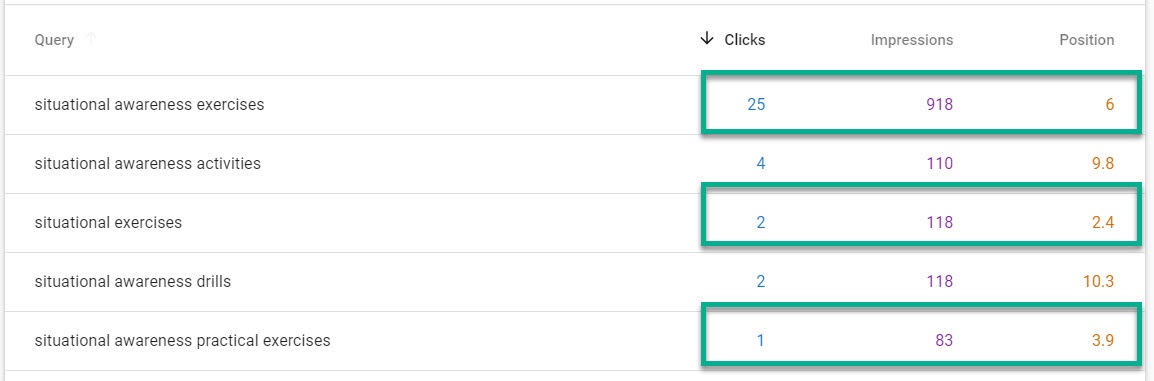Open query 'situational awareness exercises'
This screenshot has height=381, width=1154.
coord(149,104)
